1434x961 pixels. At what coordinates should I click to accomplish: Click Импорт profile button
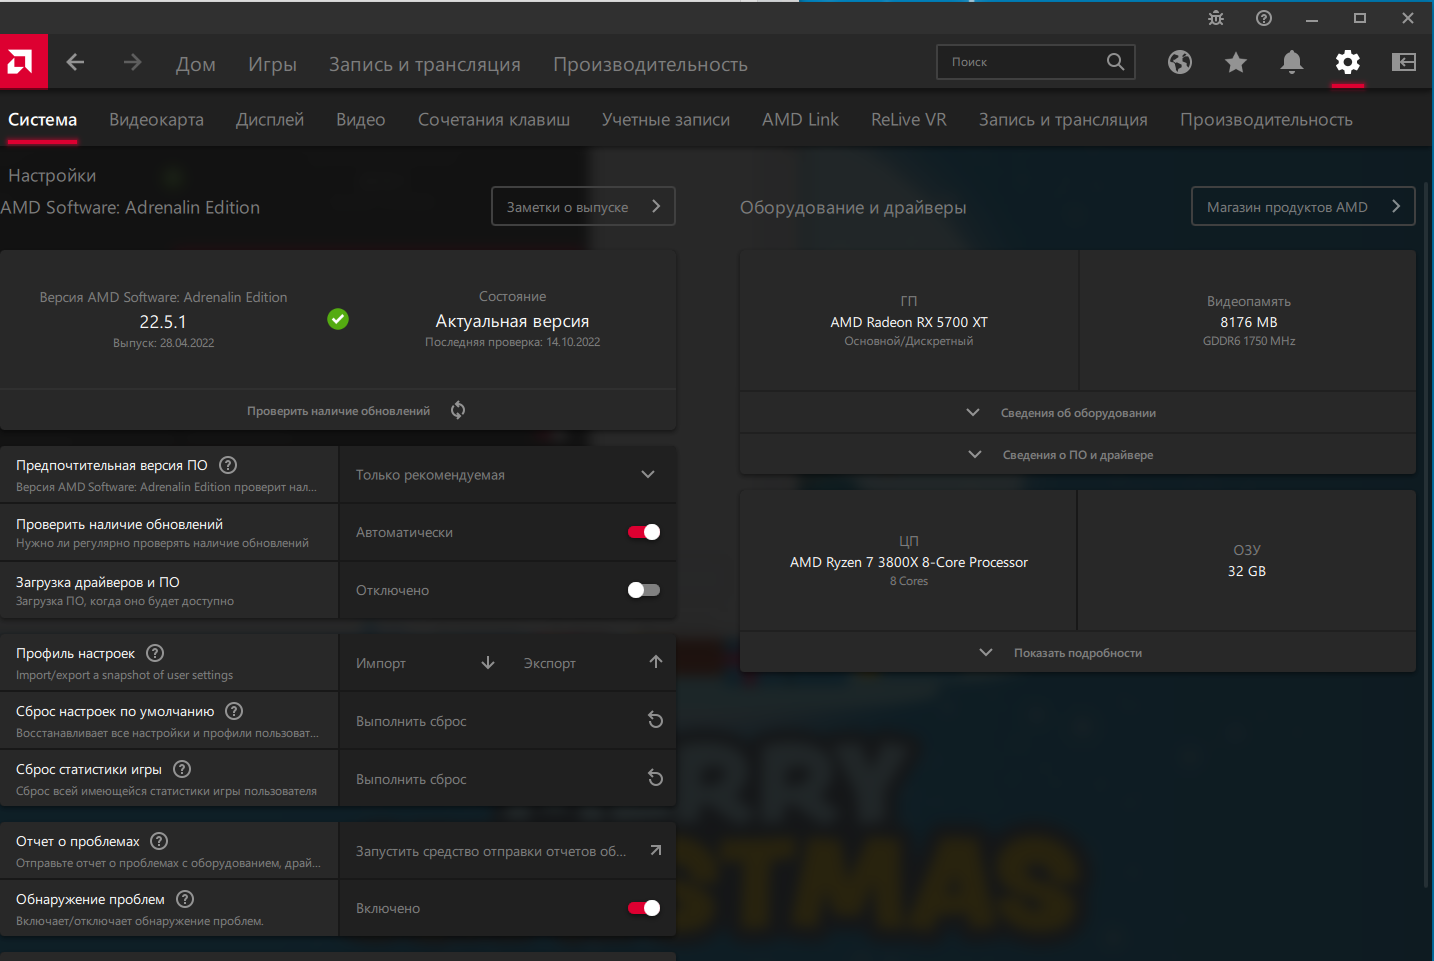point(425,662)
